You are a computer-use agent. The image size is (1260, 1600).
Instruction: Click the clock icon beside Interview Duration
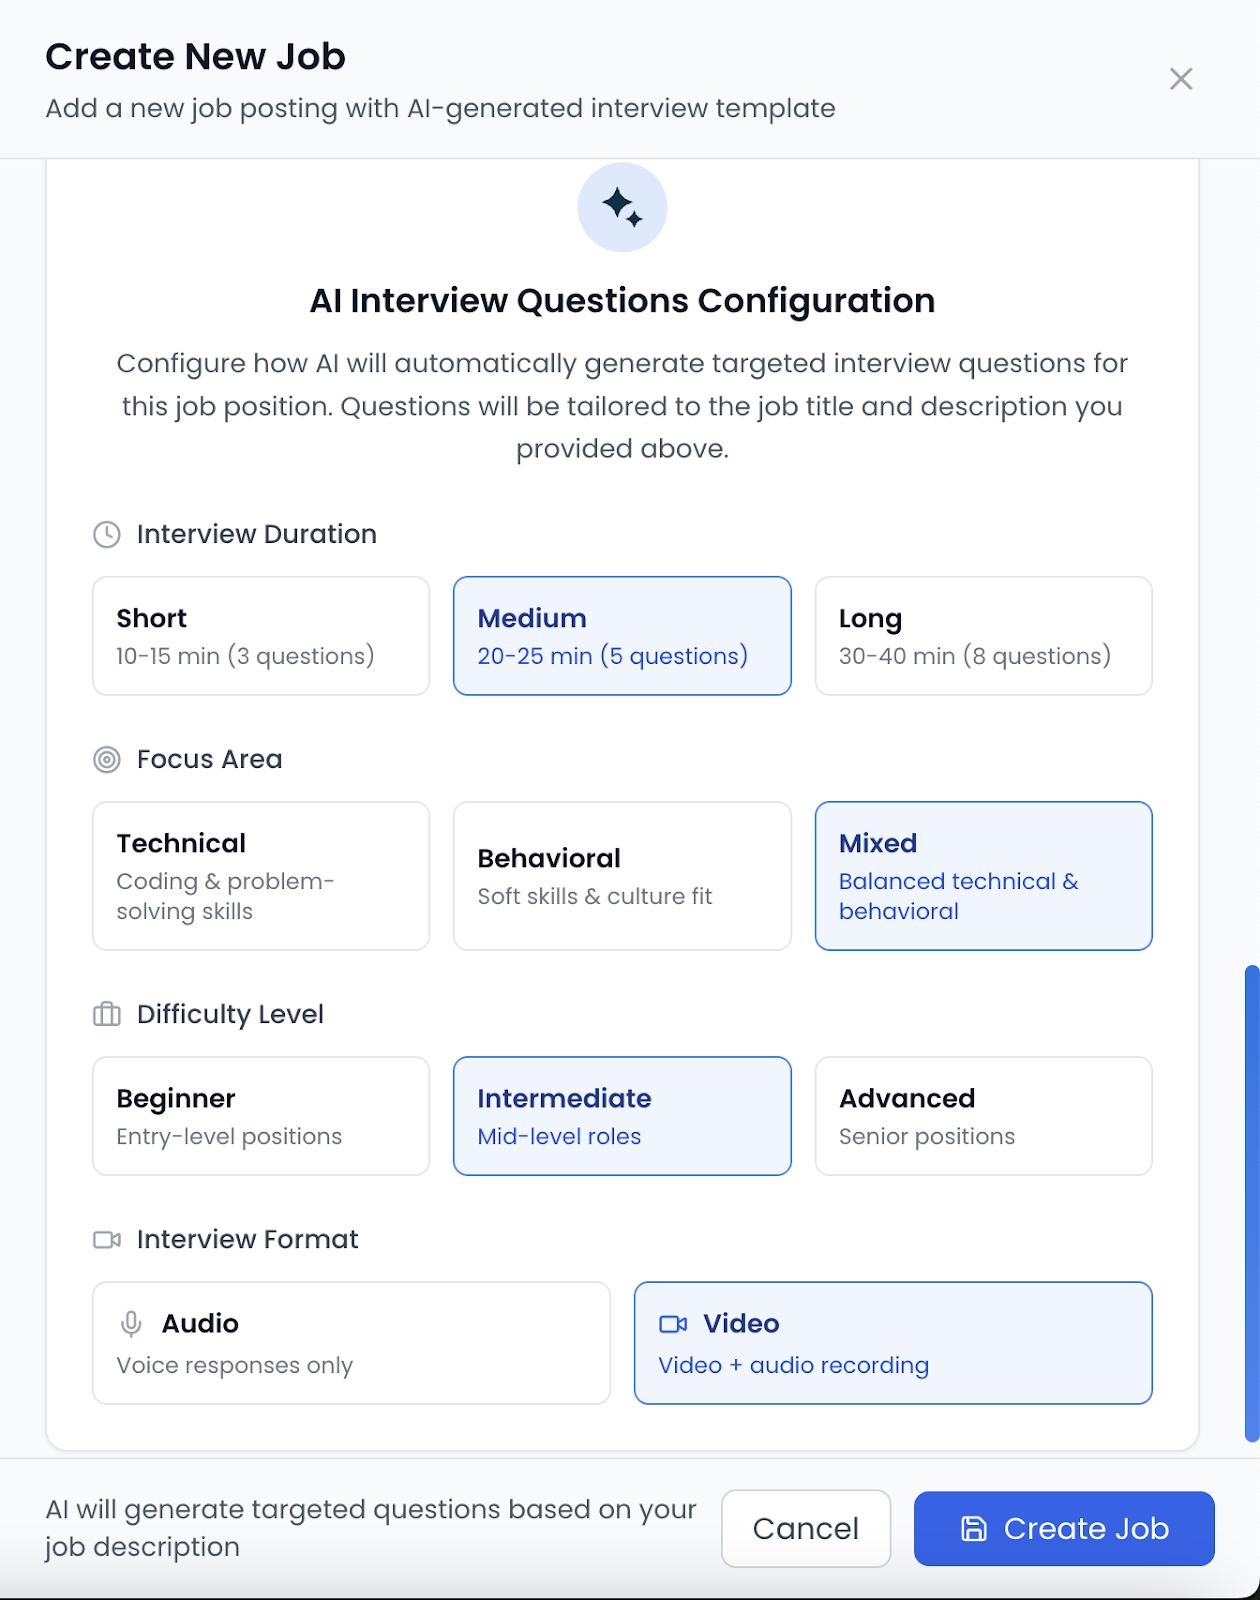106,534
